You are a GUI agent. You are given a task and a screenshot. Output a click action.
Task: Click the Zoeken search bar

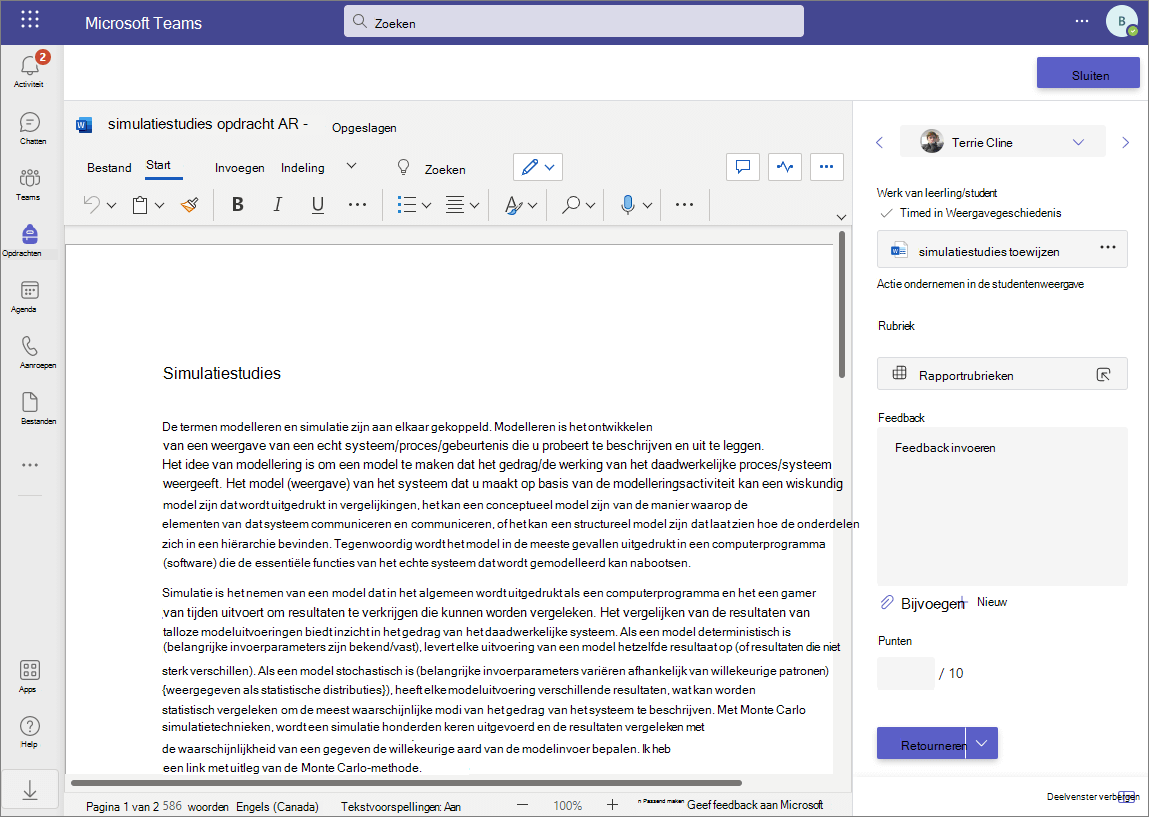pyautogui.click(x=574, y=21)
